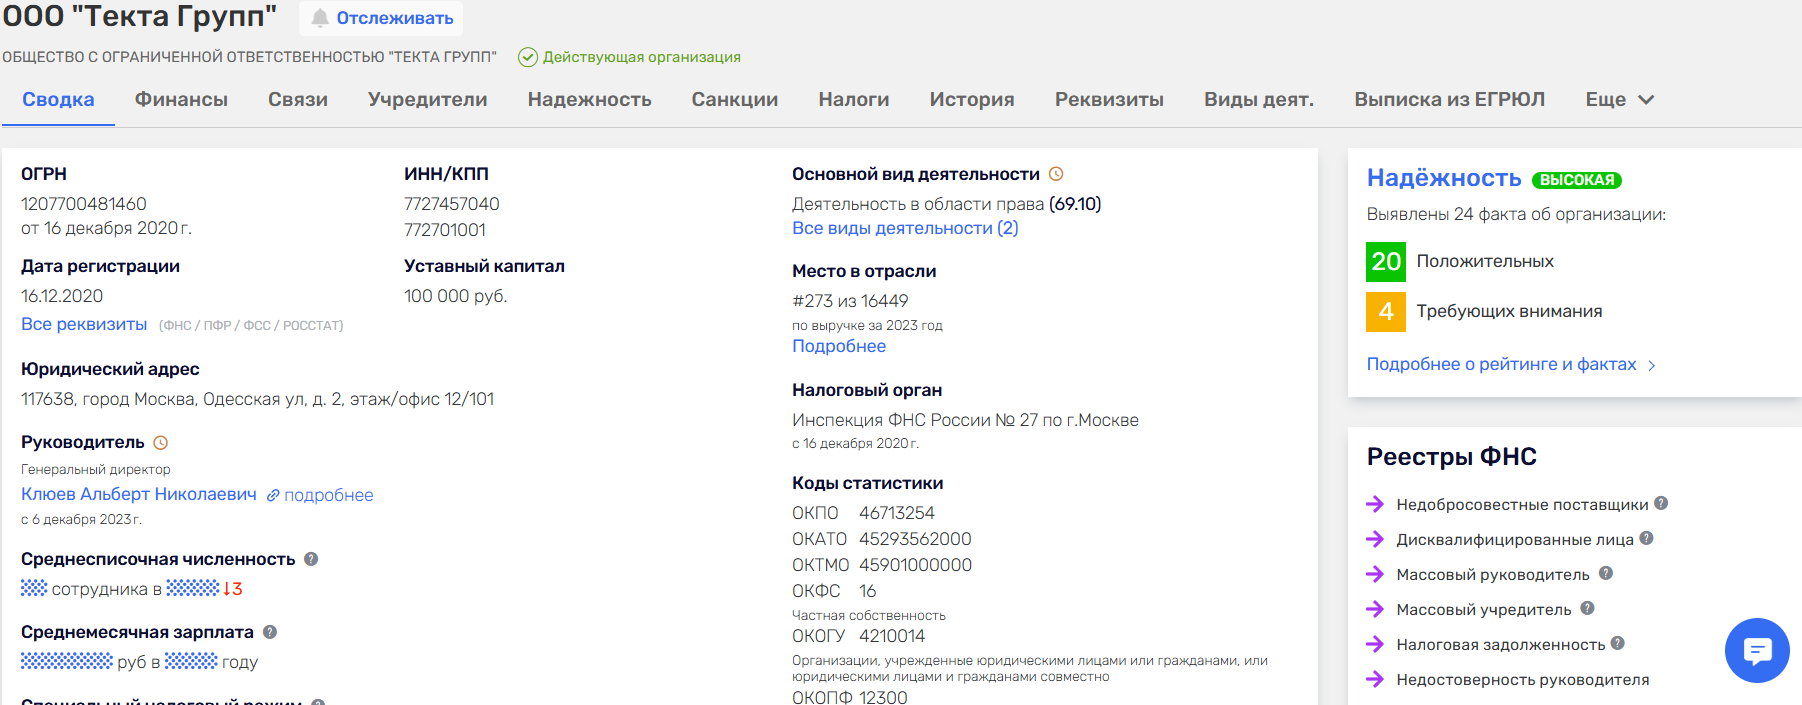Click the Надёжность heading link

click(1444, 178)
